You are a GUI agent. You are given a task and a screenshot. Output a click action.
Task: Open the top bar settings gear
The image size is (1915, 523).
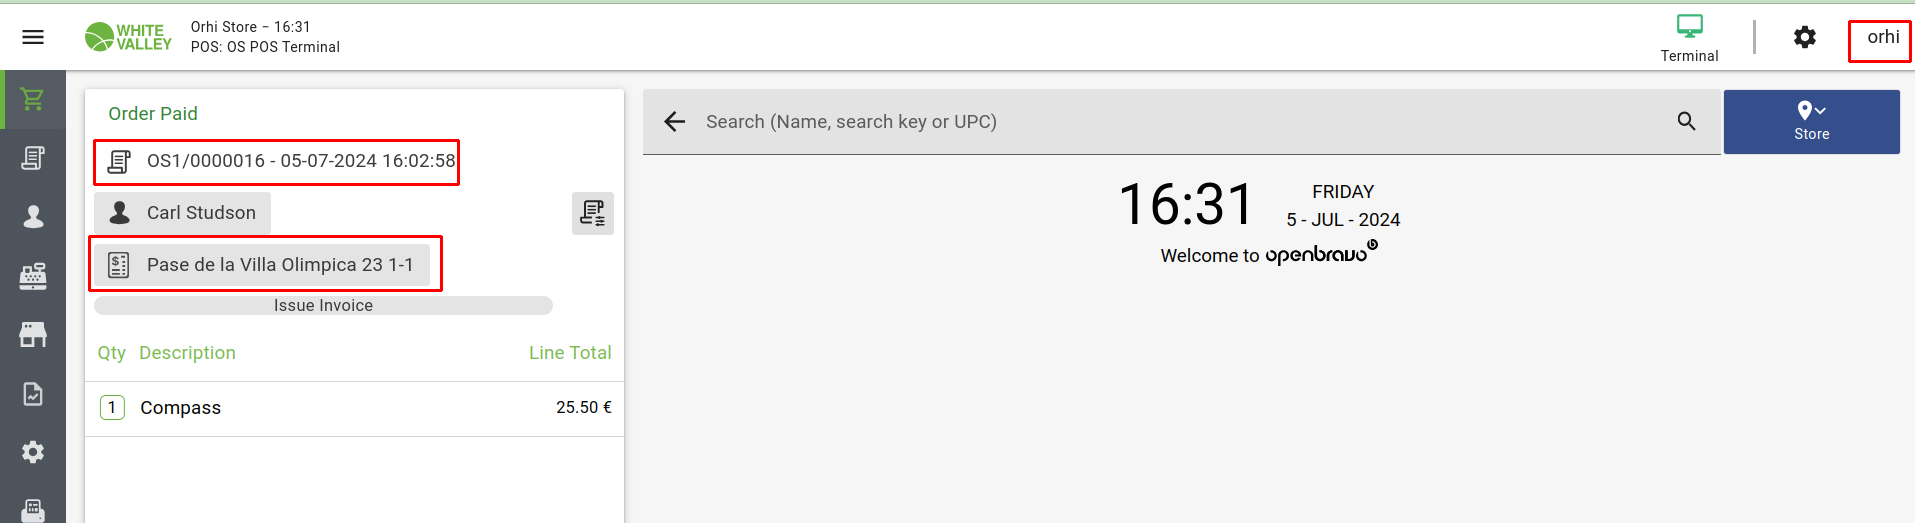1804,38
